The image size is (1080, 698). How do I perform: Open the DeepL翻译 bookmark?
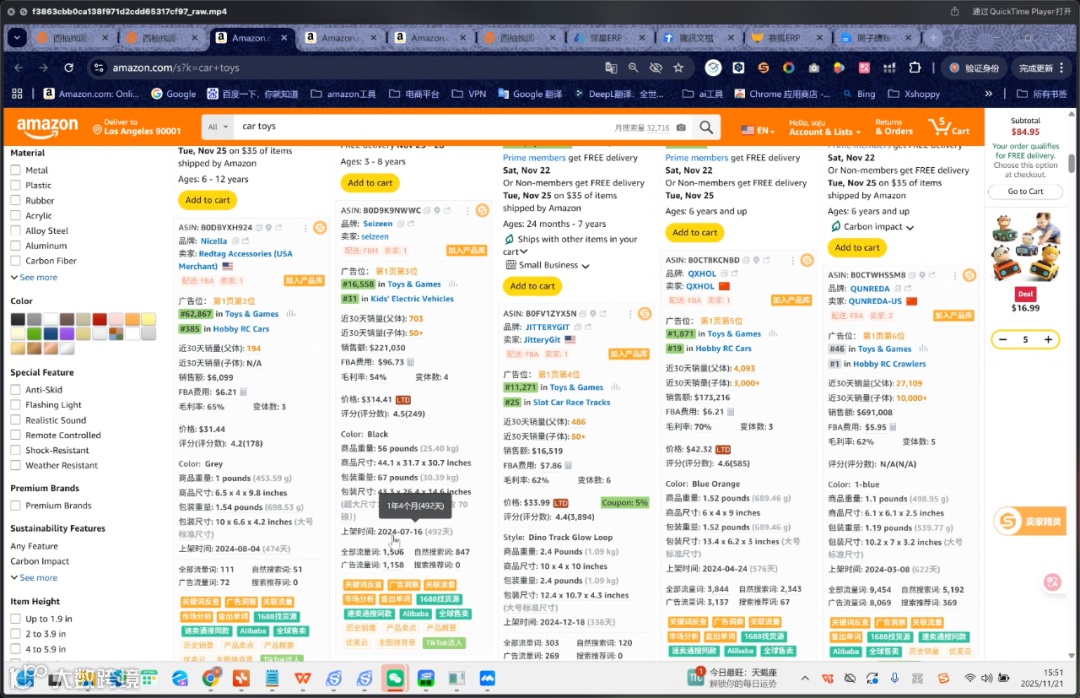click(619, 94)
